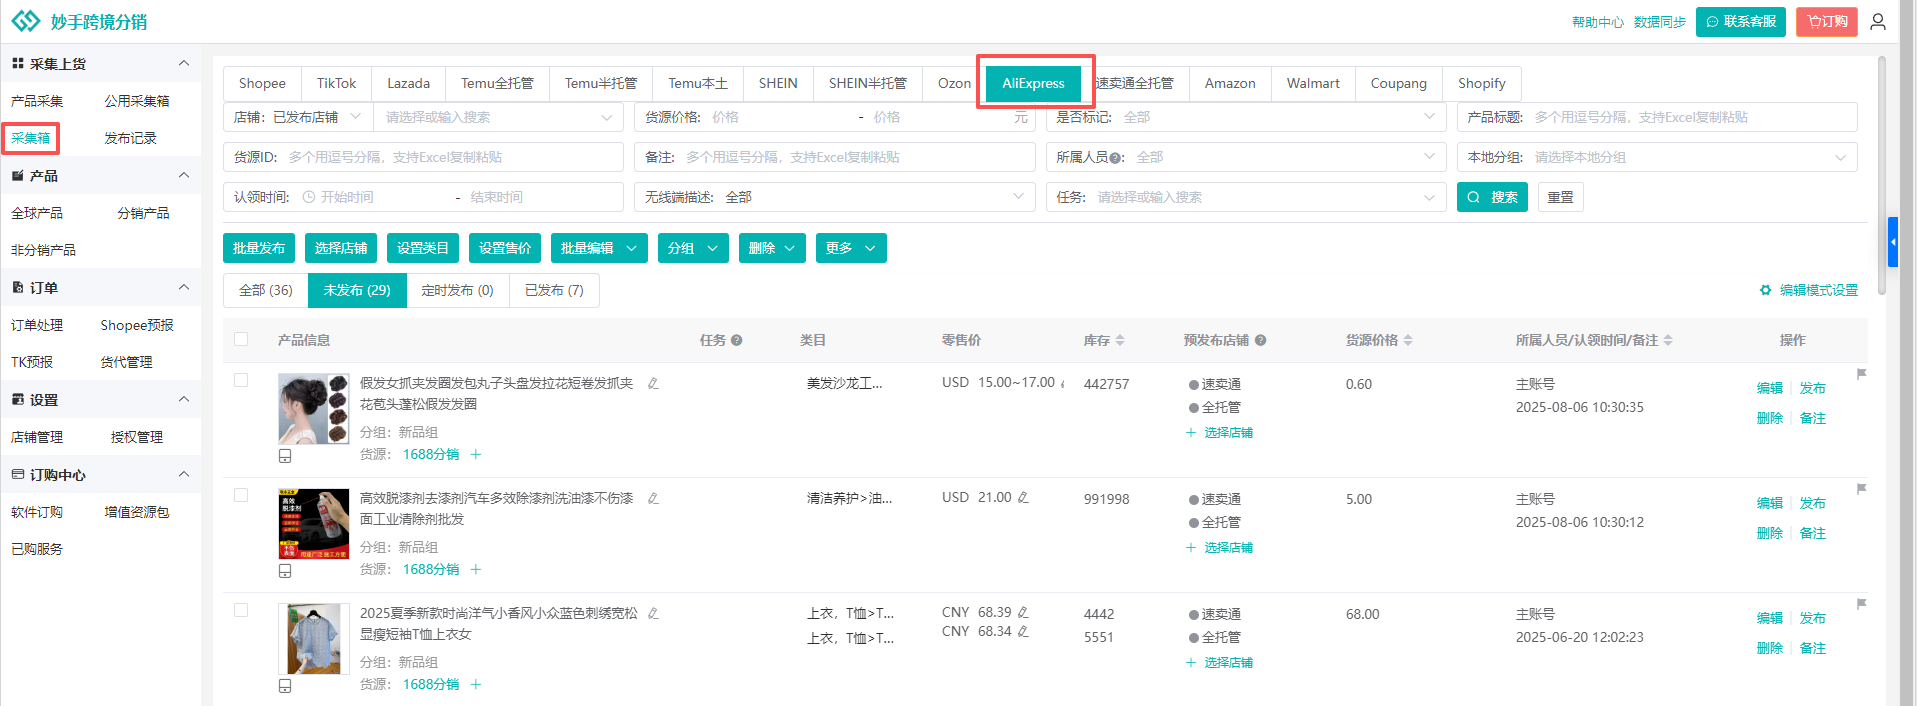This screenshot has height=706, width=1917.
Task: Click edit pencil beside the hair bun product title
Action: pyautogui.click(x=653, y=383)
